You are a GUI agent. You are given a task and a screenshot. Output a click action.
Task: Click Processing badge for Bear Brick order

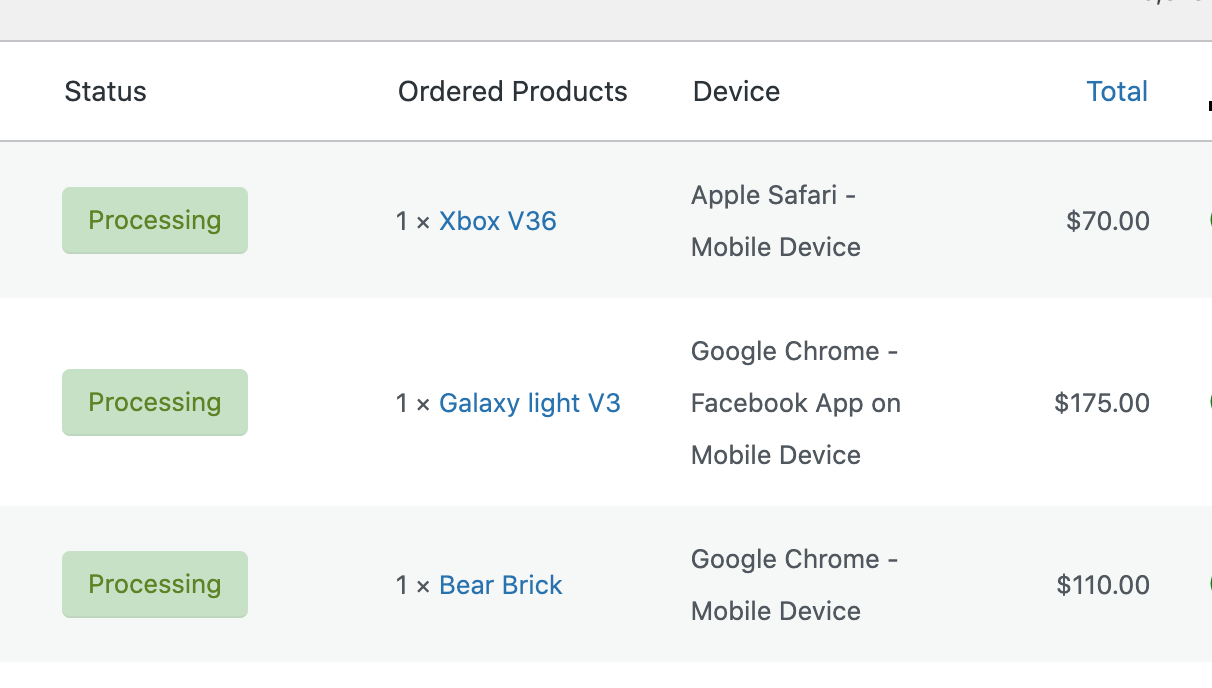[x=155, y=584]
